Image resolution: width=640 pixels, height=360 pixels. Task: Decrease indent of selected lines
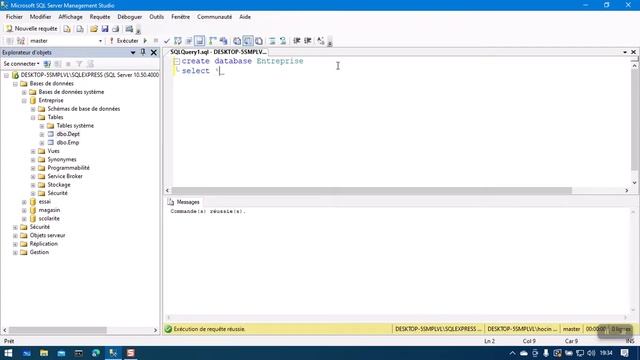point(297,41)
